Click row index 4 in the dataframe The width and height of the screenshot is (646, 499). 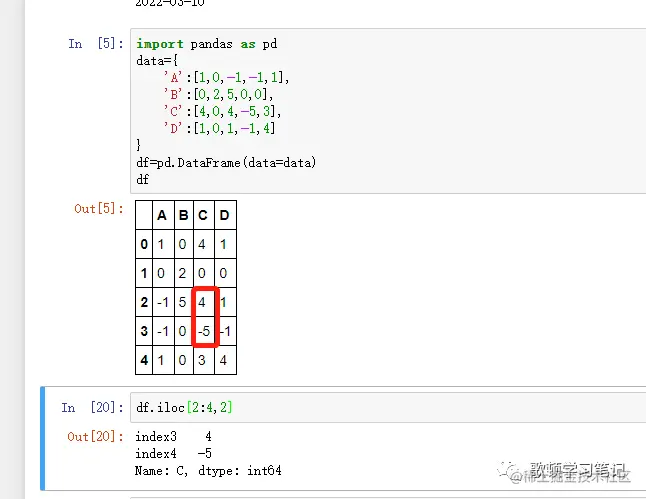[144, 360]
